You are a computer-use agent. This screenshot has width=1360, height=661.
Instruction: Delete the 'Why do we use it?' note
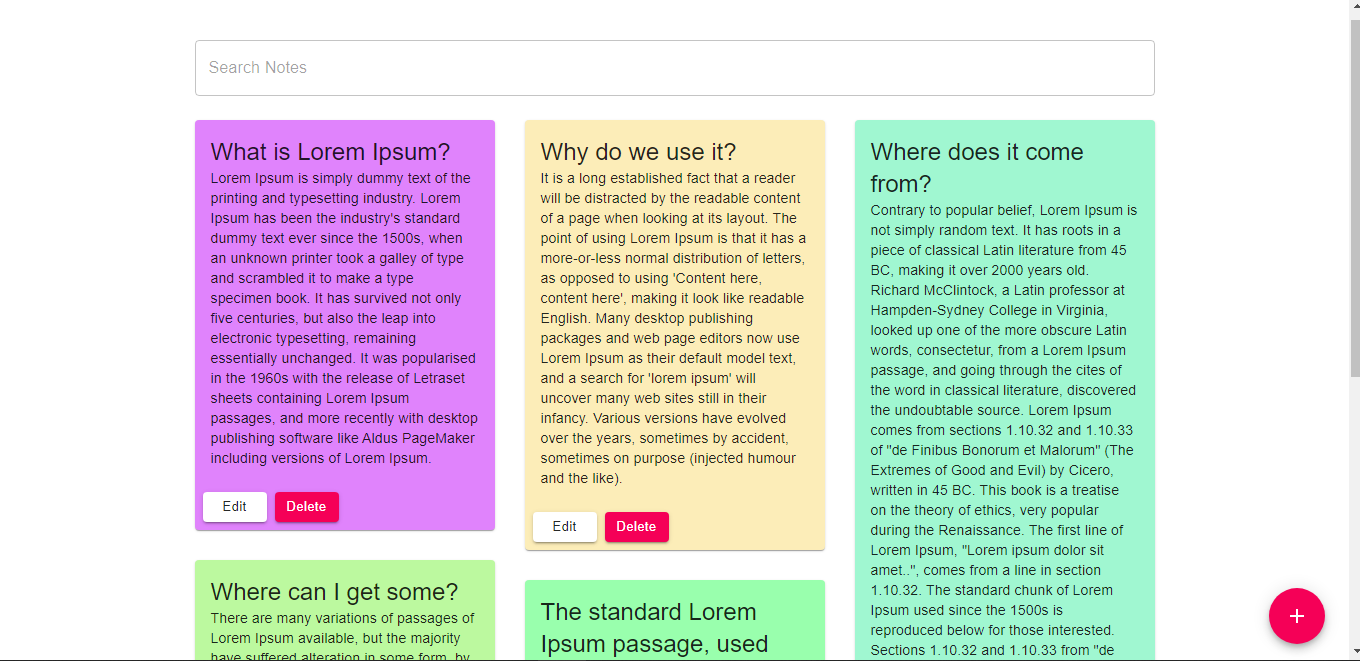pyautogui.click(x=637, y=527)
